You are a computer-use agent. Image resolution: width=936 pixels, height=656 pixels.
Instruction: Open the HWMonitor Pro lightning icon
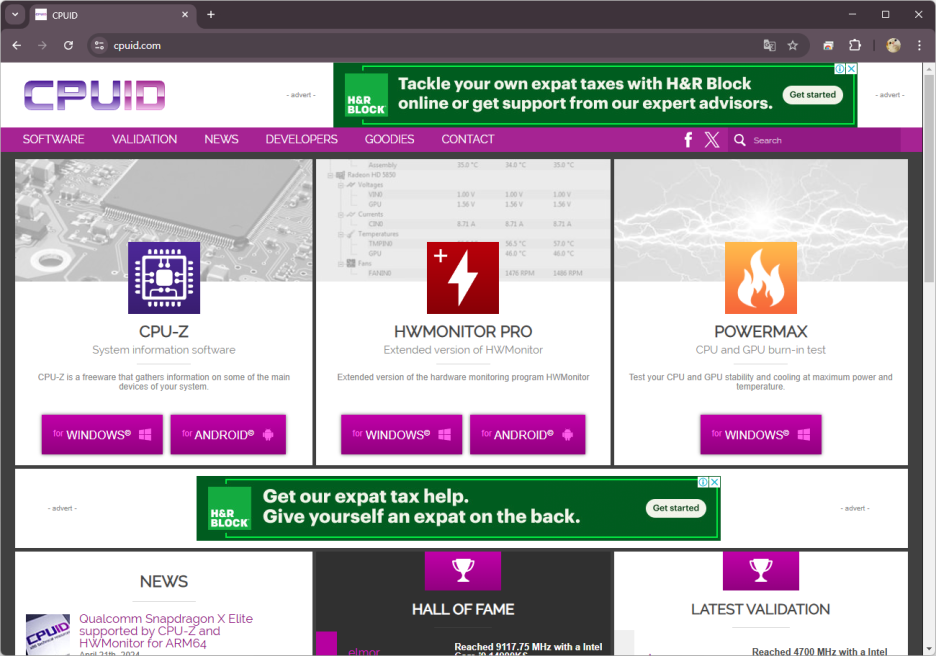pos(463,278)
